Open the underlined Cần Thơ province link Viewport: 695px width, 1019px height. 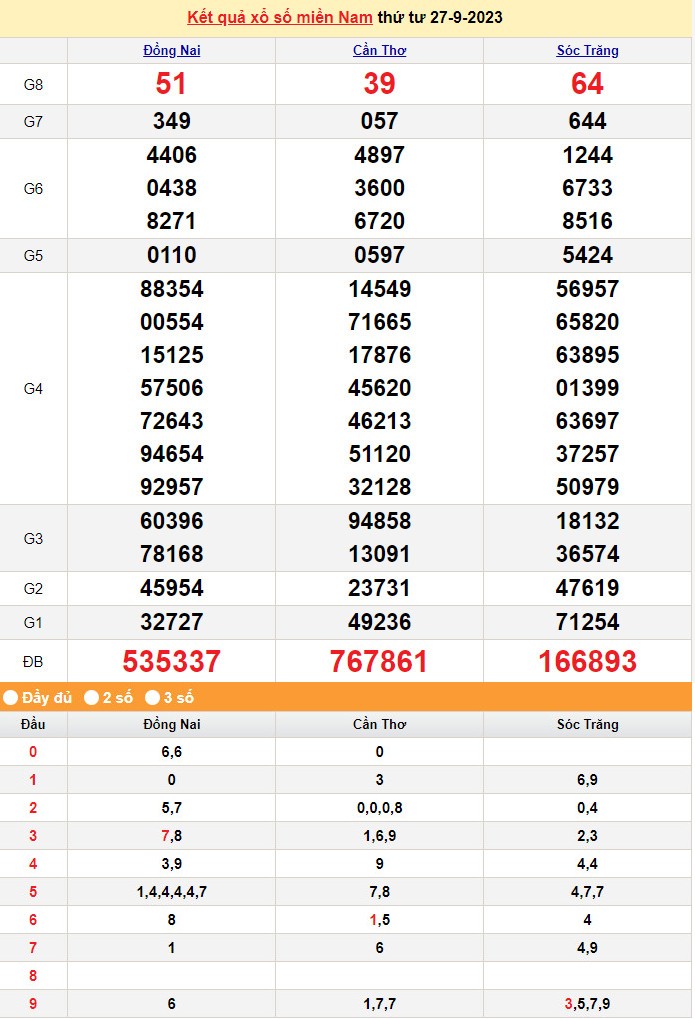[x=379, y=51]
